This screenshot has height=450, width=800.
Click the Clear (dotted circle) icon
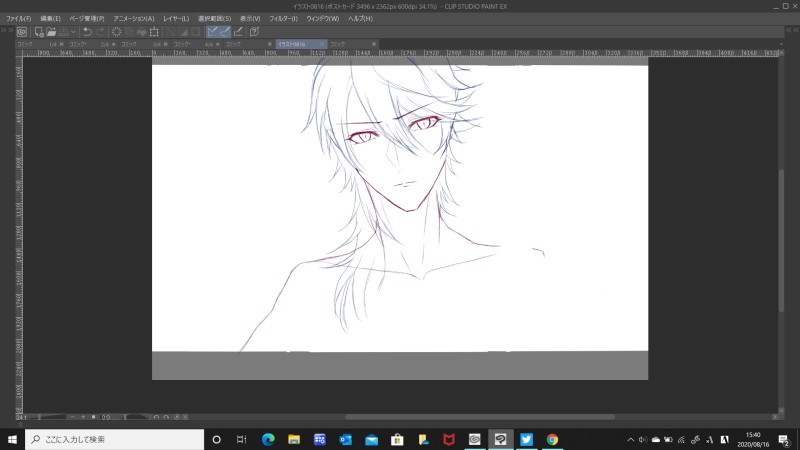click(x=116, y=32)
